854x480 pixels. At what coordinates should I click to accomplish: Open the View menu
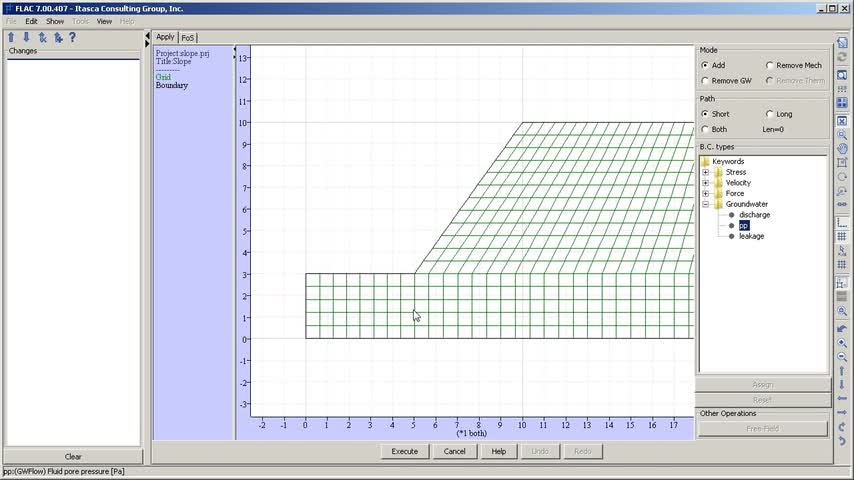[104, 21]
